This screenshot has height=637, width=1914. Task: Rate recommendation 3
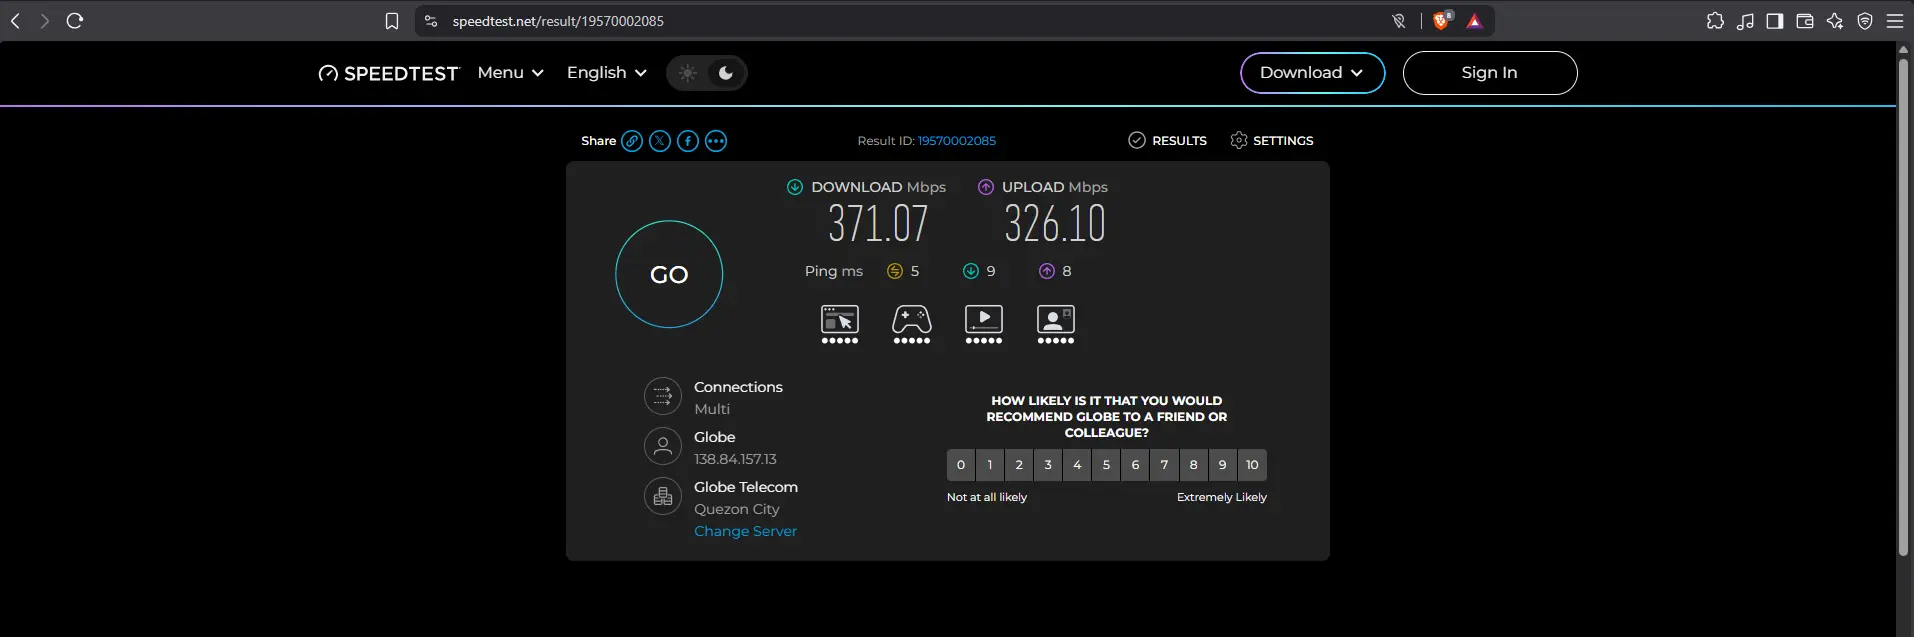(1048, 465)
